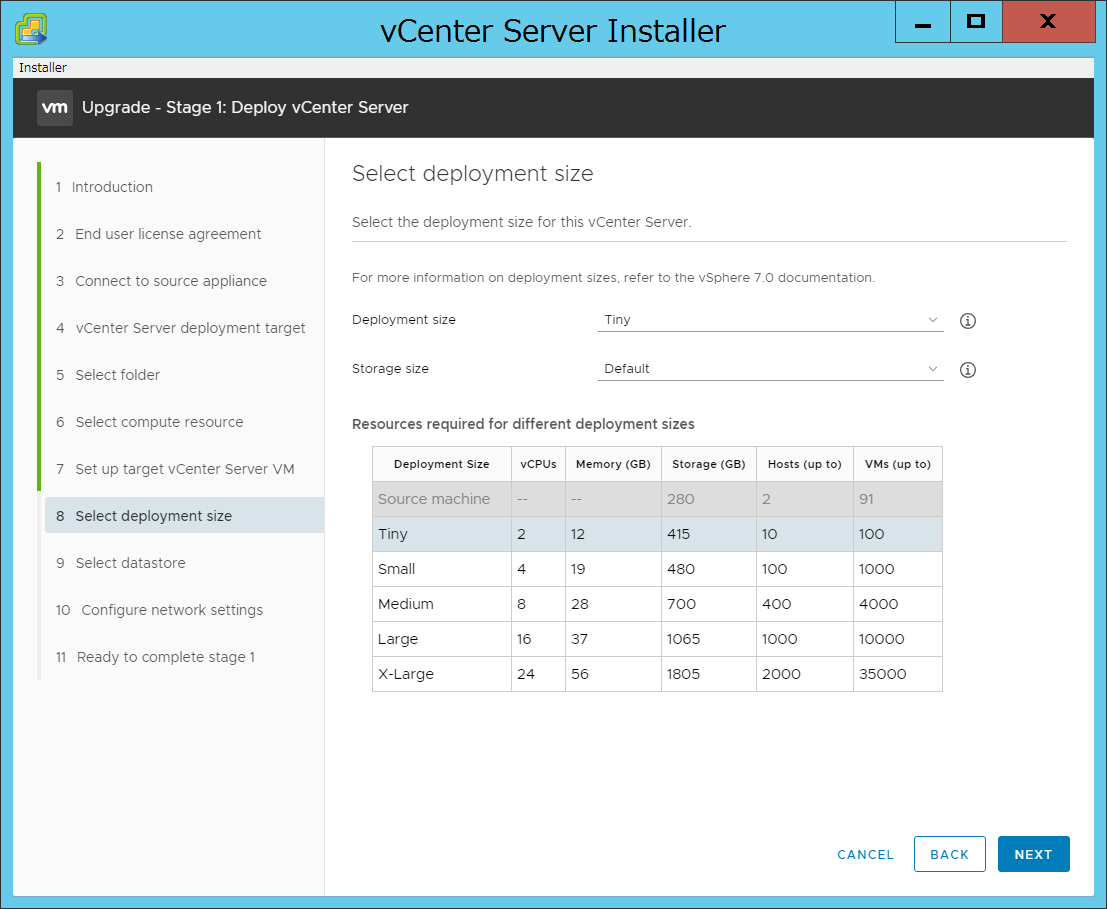Maximize the installer window
1107x909 pixels.
click(x=976, y=22)
